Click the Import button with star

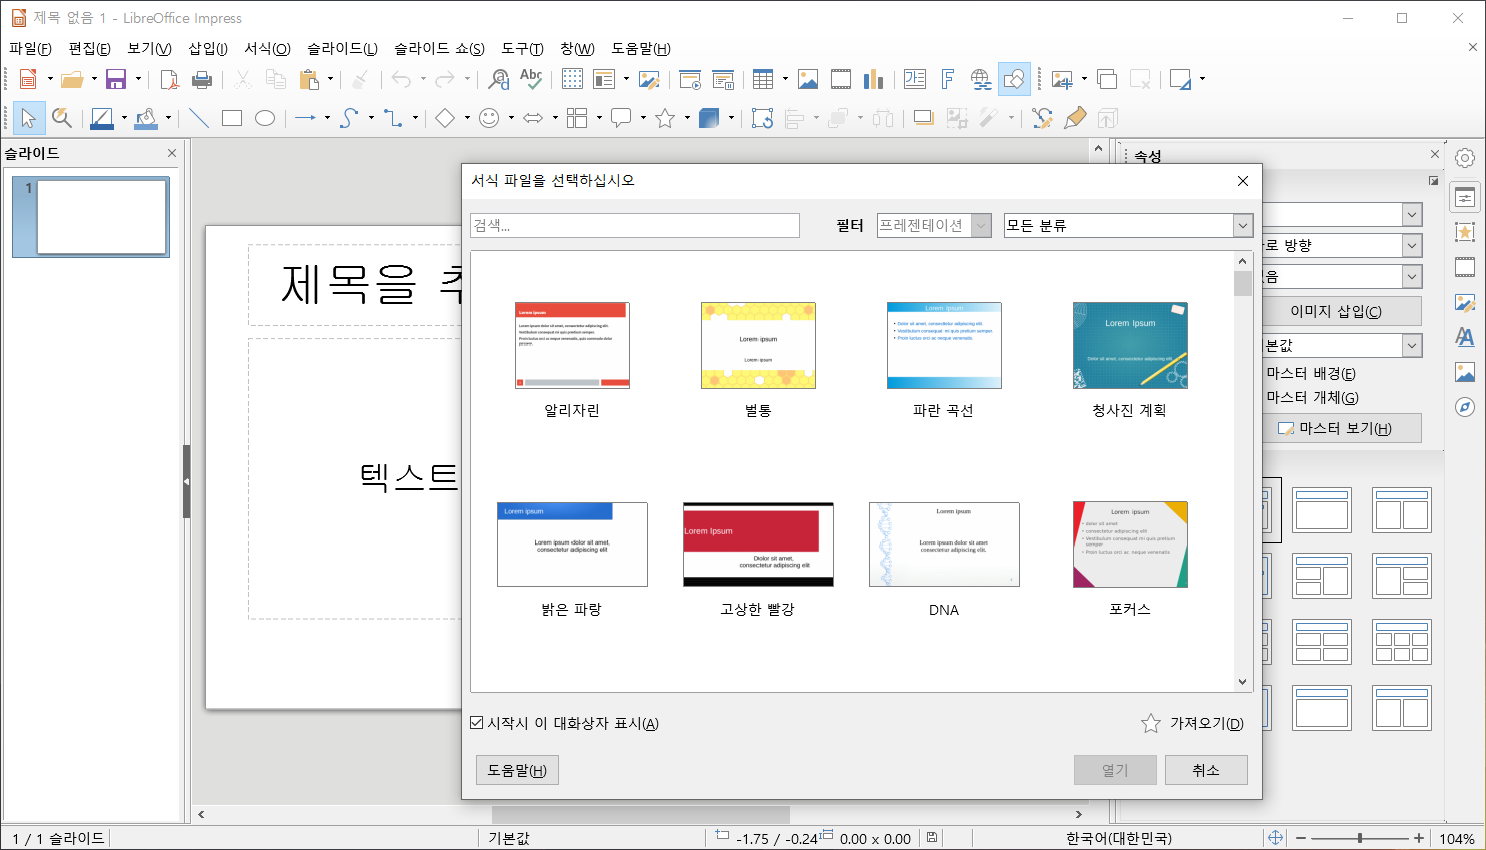(x=1193, y=723)
